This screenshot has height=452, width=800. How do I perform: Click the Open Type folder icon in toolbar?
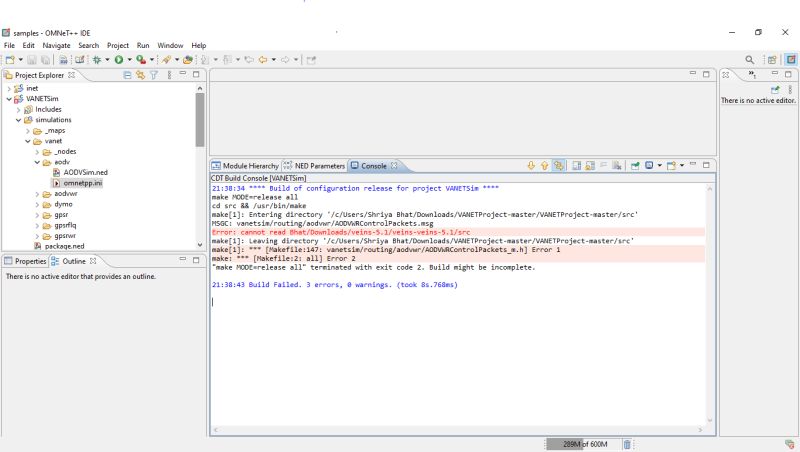pyautogui.click(x=188, y=60)
